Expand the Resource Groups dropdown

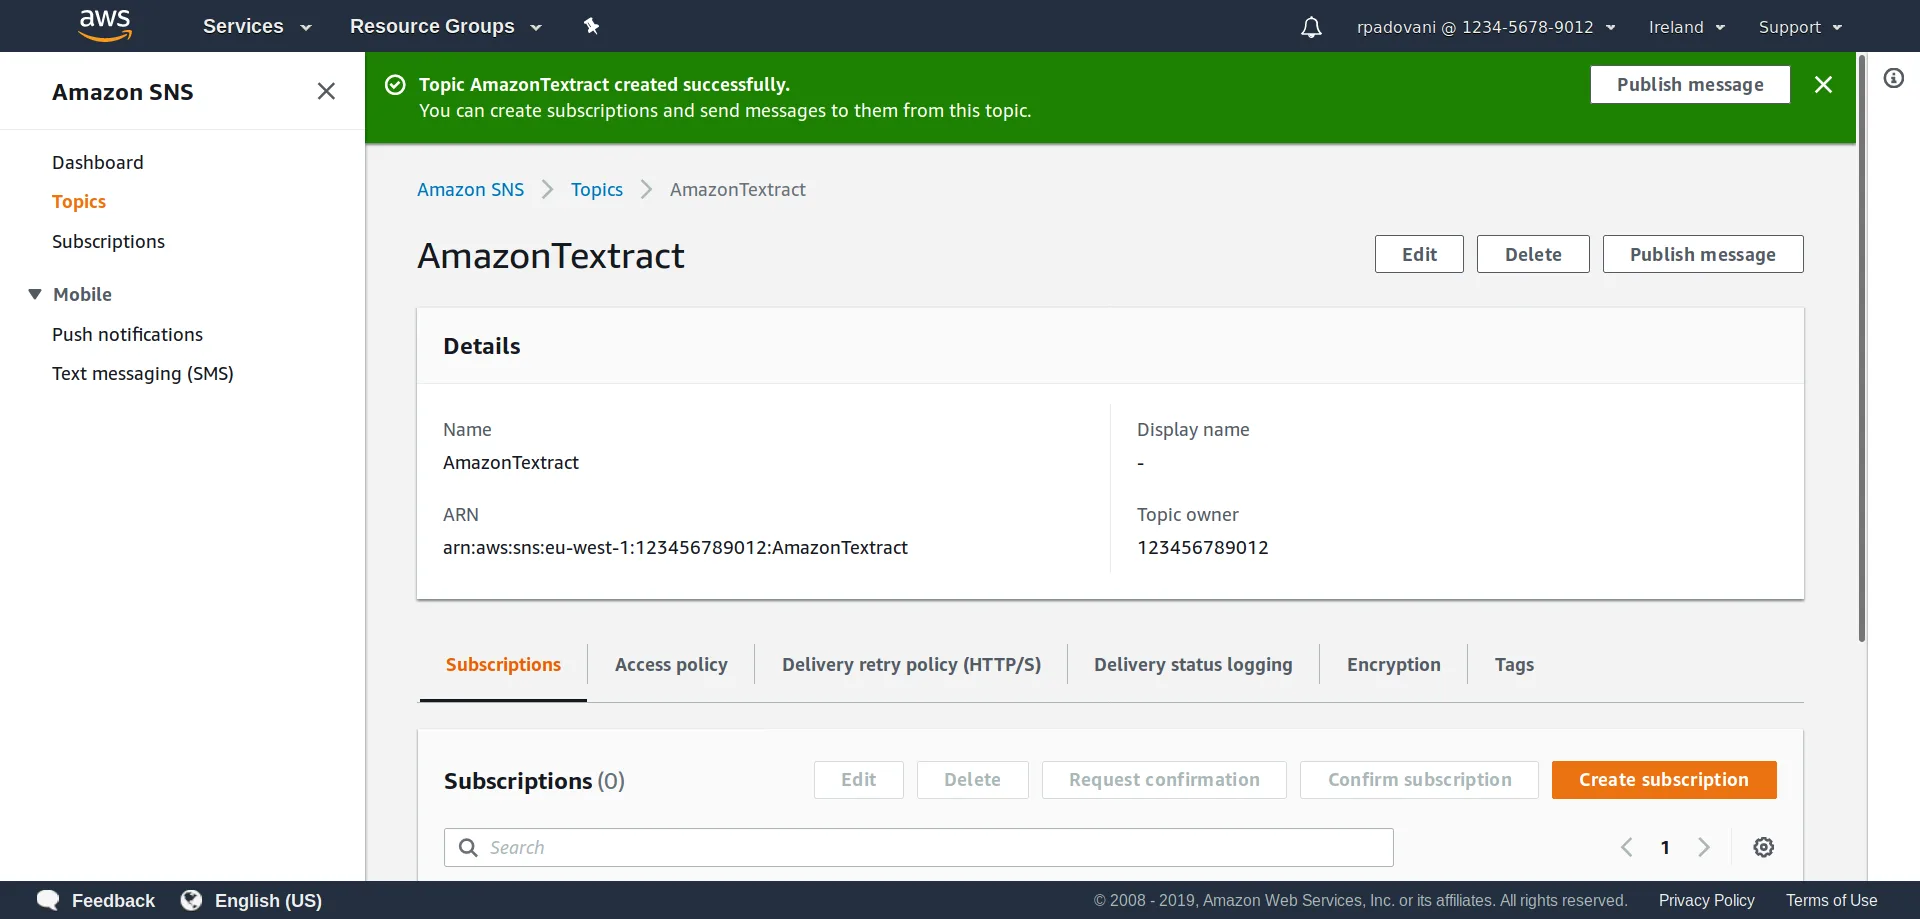coord(446,26)
